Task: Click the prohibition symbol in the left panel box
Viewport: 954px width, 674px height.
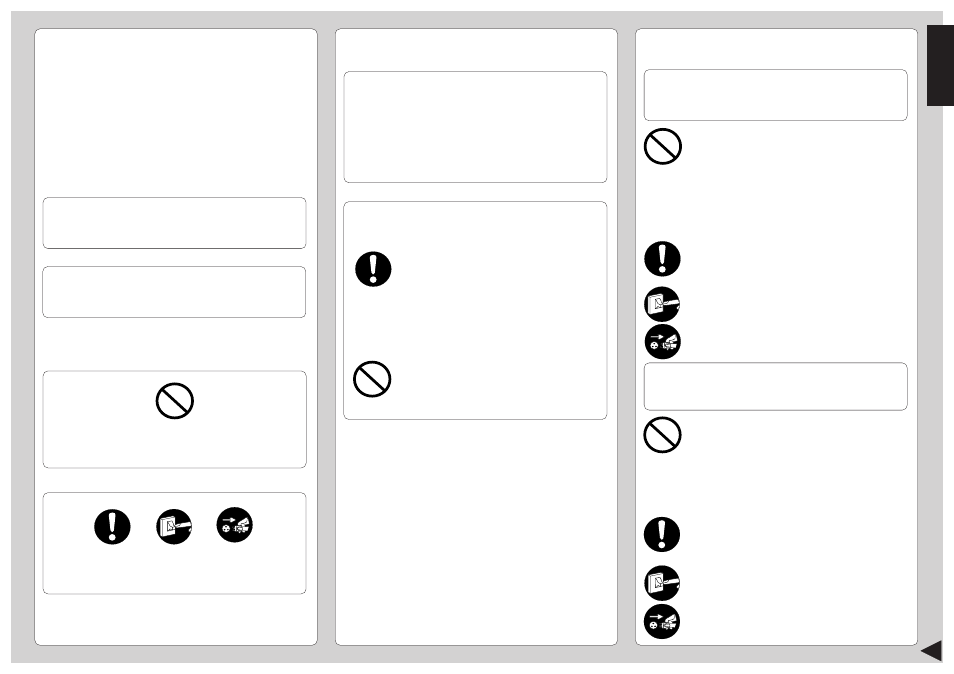Action: tap(175, 401)
